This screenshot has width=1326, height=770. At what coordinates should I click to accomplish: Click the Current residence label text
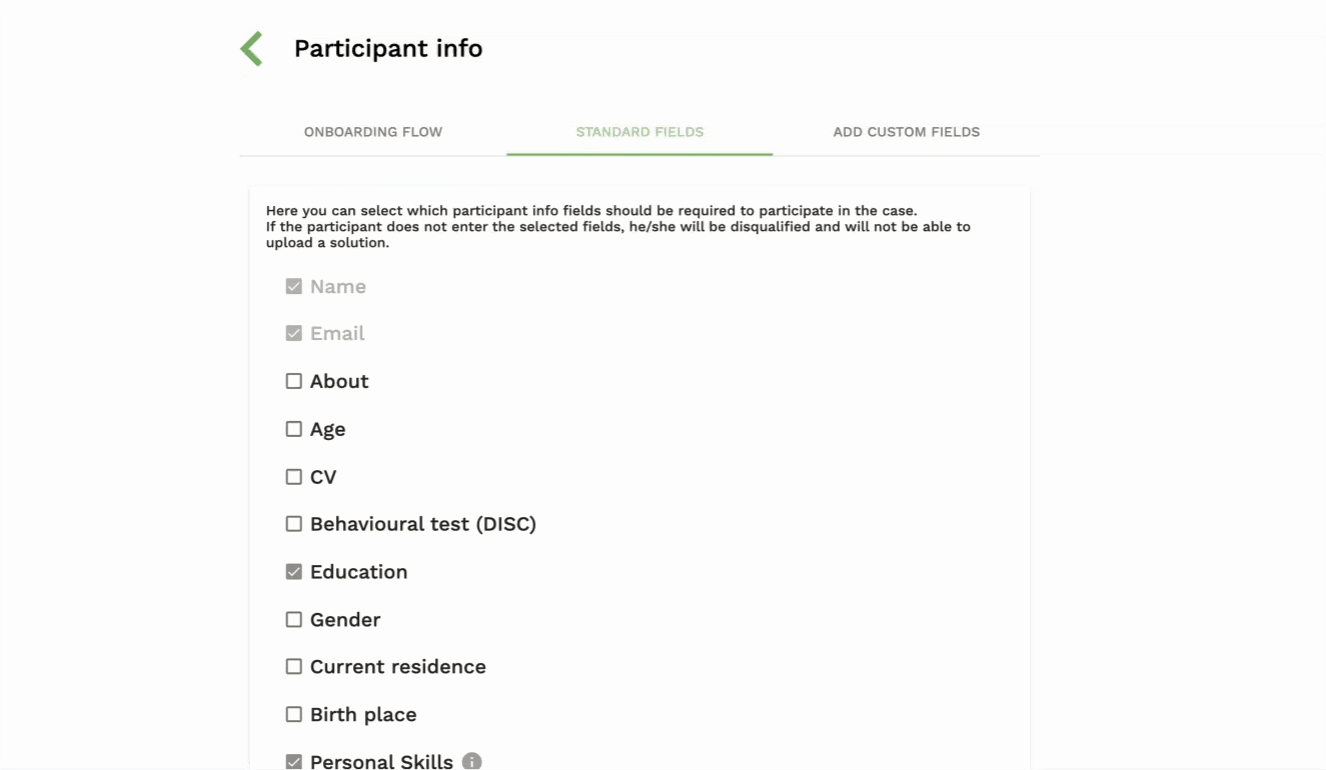pos(398,667)
